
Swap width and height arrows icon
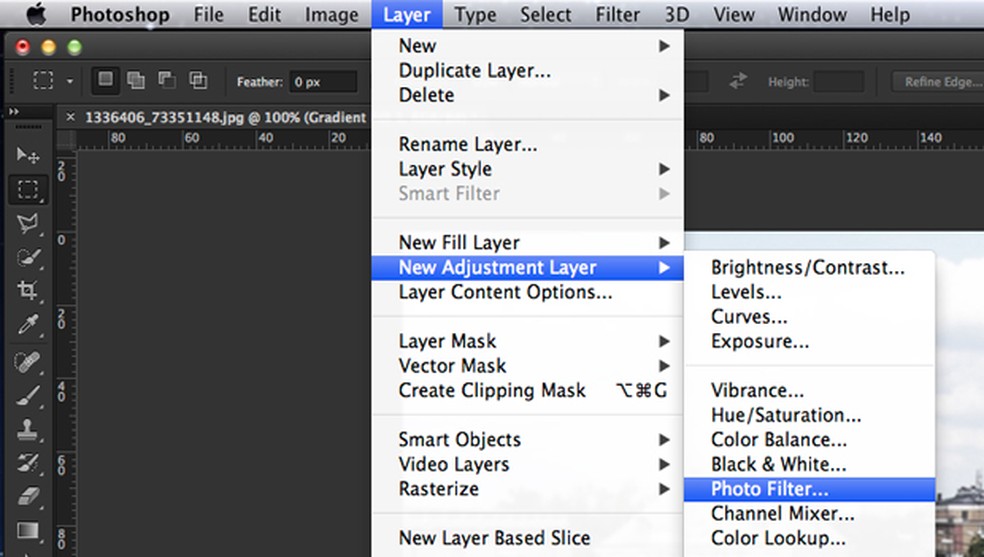[738, 81]
